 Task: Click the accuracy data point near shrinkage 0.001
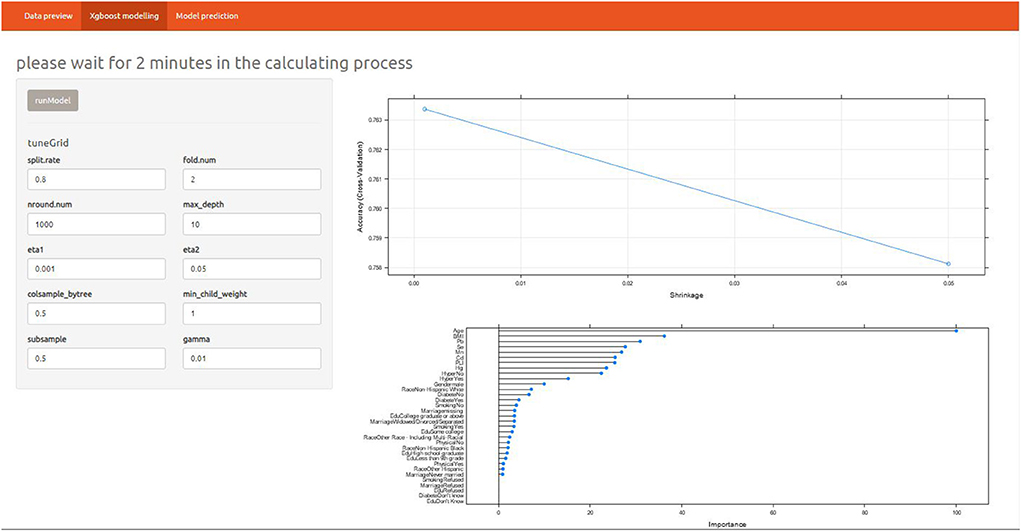[425, 109]
